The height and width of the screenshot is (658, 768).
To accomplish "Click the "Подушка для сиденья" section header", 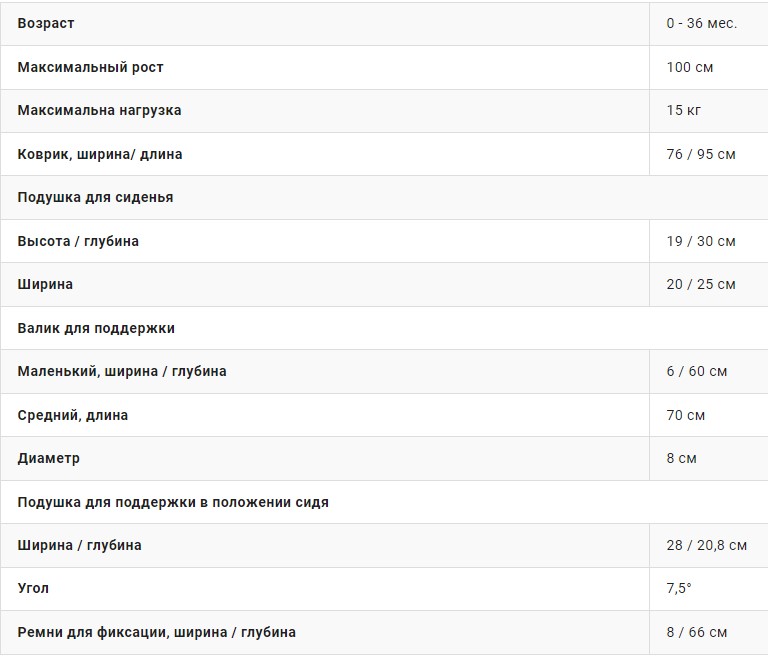I will tap(95, 197).
